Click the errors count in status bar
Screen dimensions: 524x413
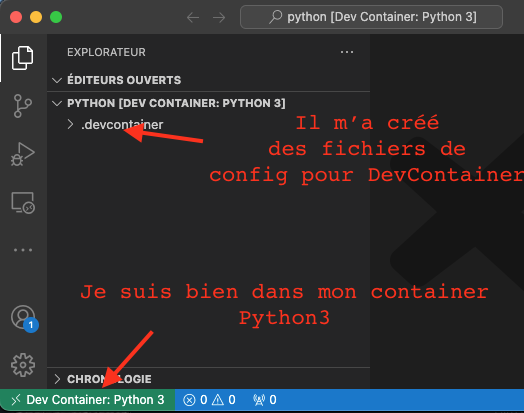click(195, 400)
